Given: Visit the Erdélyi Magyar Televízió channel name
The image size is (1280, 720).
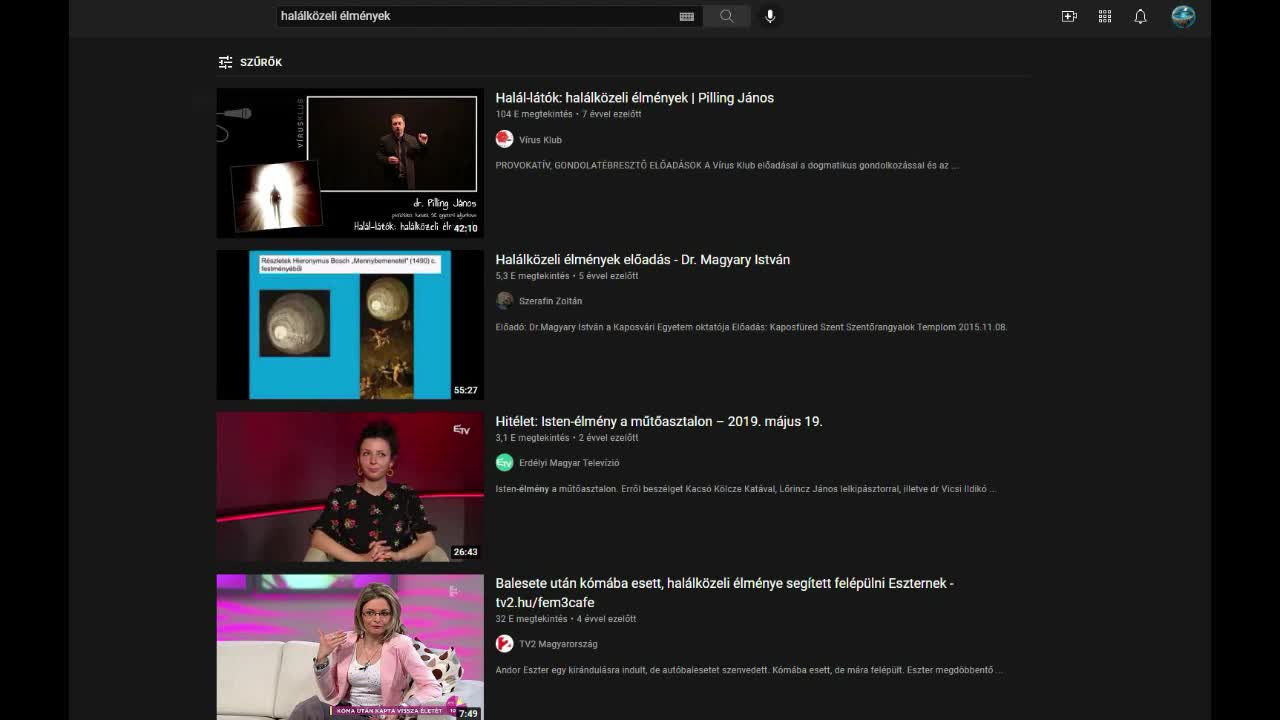Looking at the screenshot, I should point(569,463).
